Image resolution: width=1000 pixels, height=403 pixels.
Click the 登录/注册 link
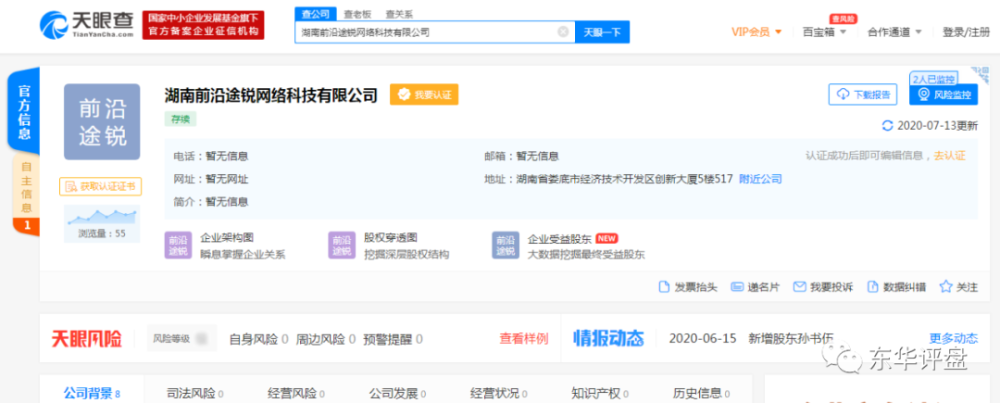(x=966, y=32)
